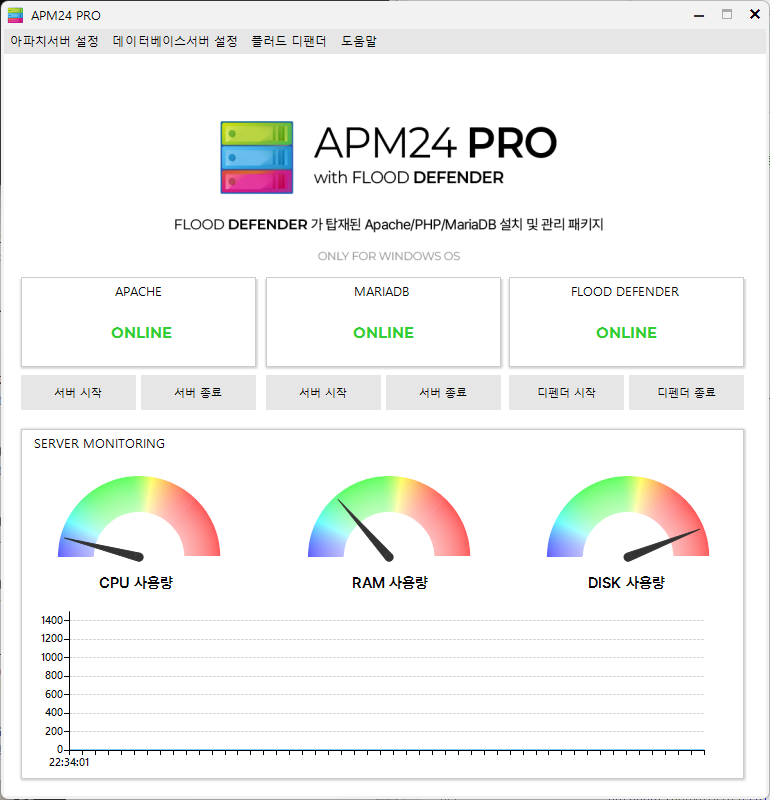
Task: Click the CPU 사용량 gauge
Action: coord(139,518)
